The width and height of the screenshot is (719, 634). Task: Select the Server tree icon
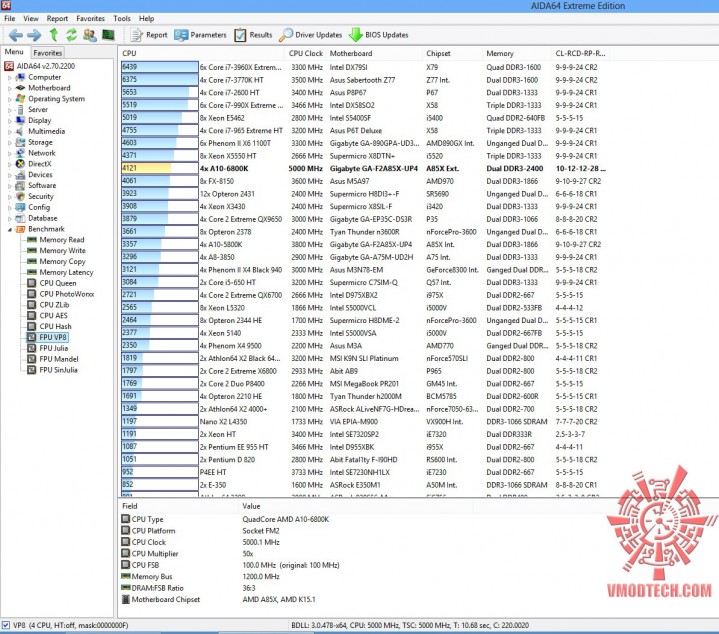point(20,110)
